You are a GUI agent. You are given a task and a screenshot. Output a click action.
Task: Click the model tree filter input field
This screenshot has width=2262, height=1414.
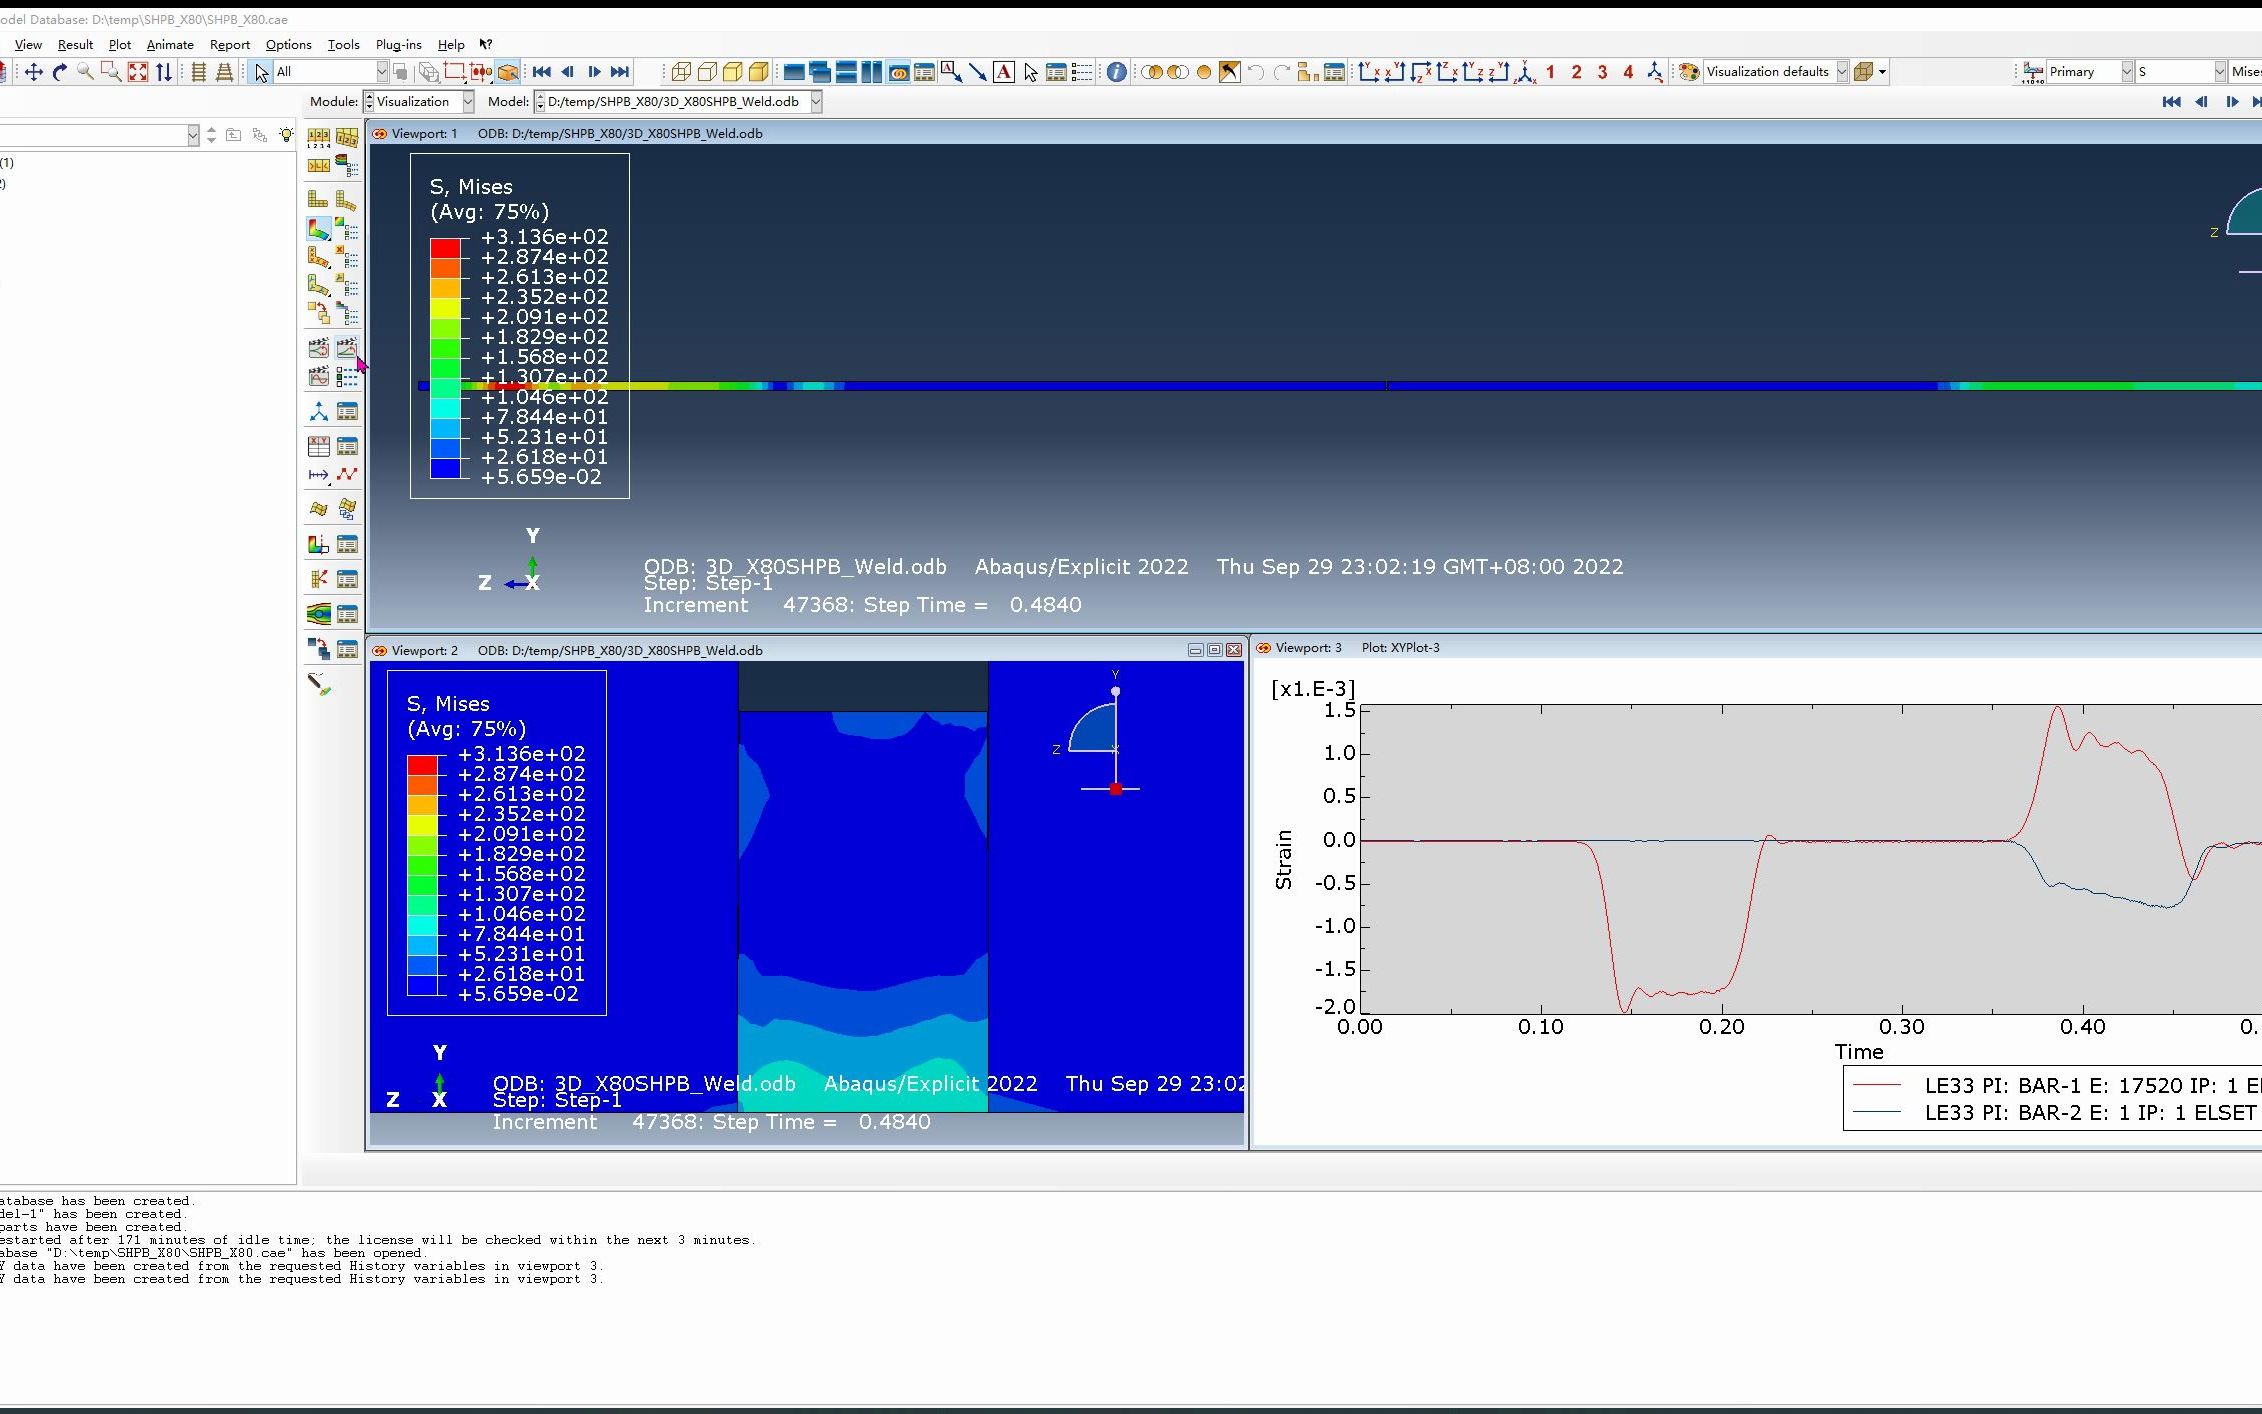coord(93,135)
